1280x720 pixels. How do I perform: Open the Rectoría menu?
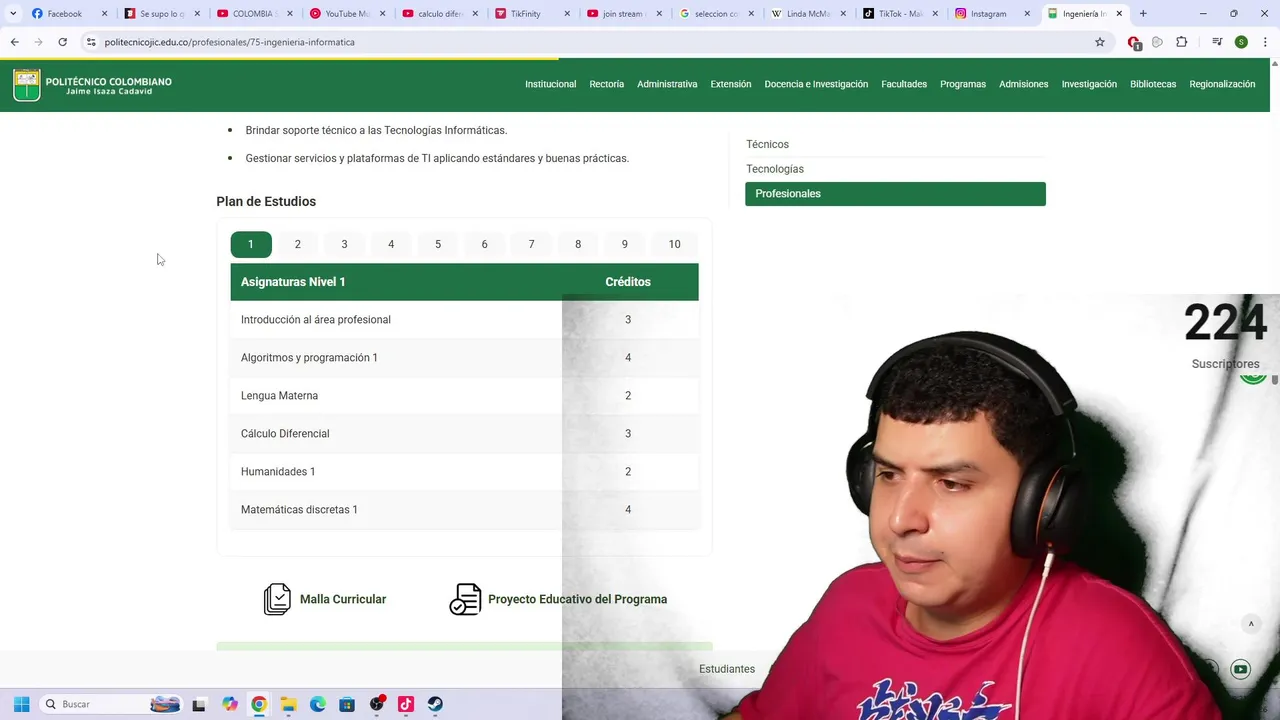coord(607,84)
